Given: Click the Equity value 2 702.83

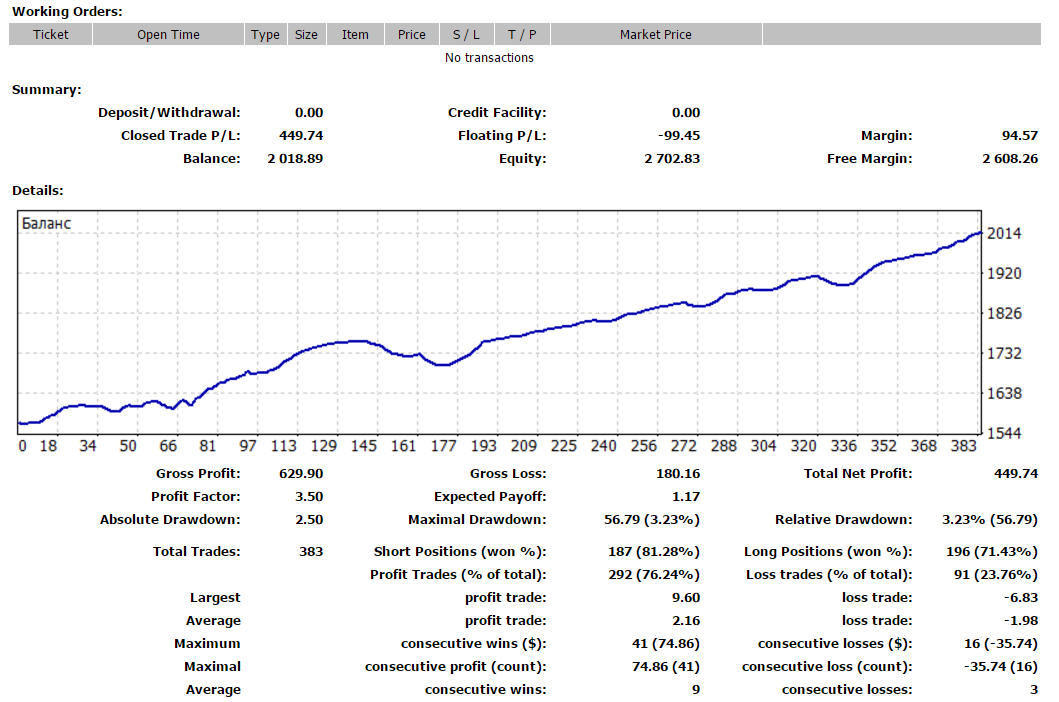Looking at the screenshot, I should tap(672, 159).
